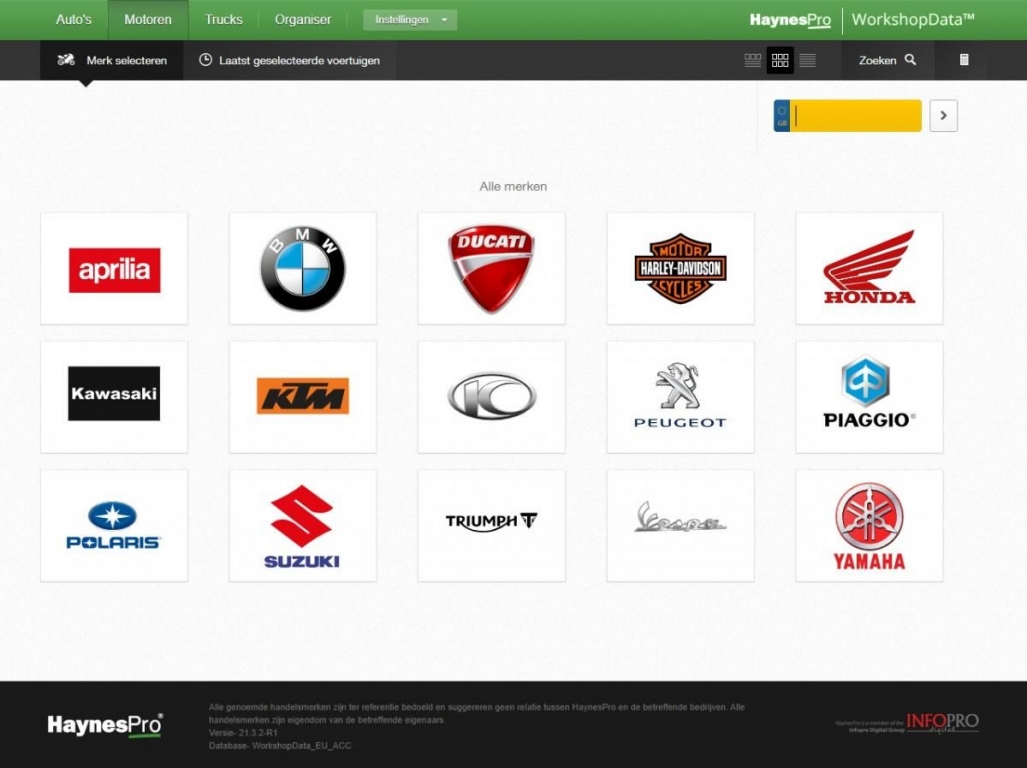Screen dimensions: 1027x768
Task: Select the Polaris brand logo
Action: (113, 525)
